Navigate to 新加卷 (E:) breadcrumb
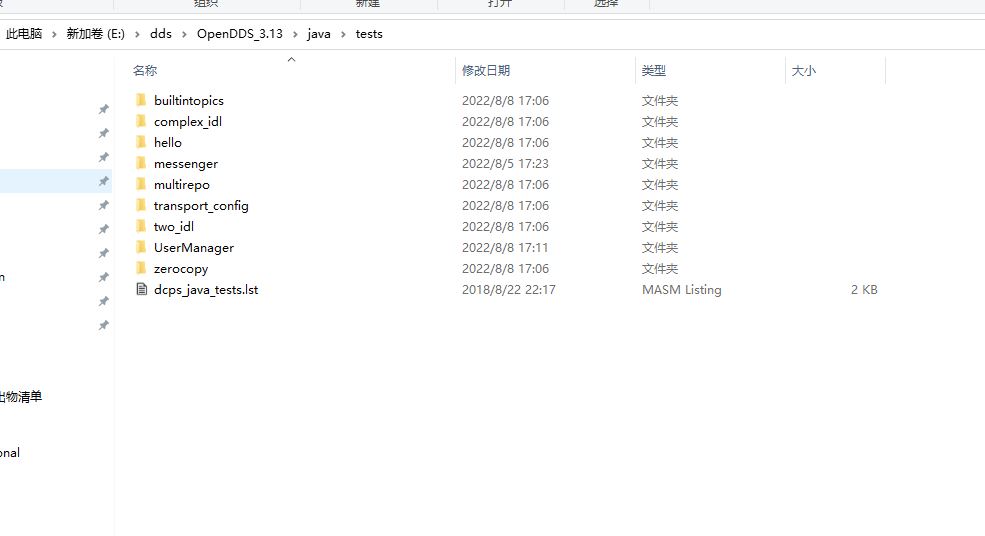The width and height of the screenshot is (985, 536). tap(95, 34)
